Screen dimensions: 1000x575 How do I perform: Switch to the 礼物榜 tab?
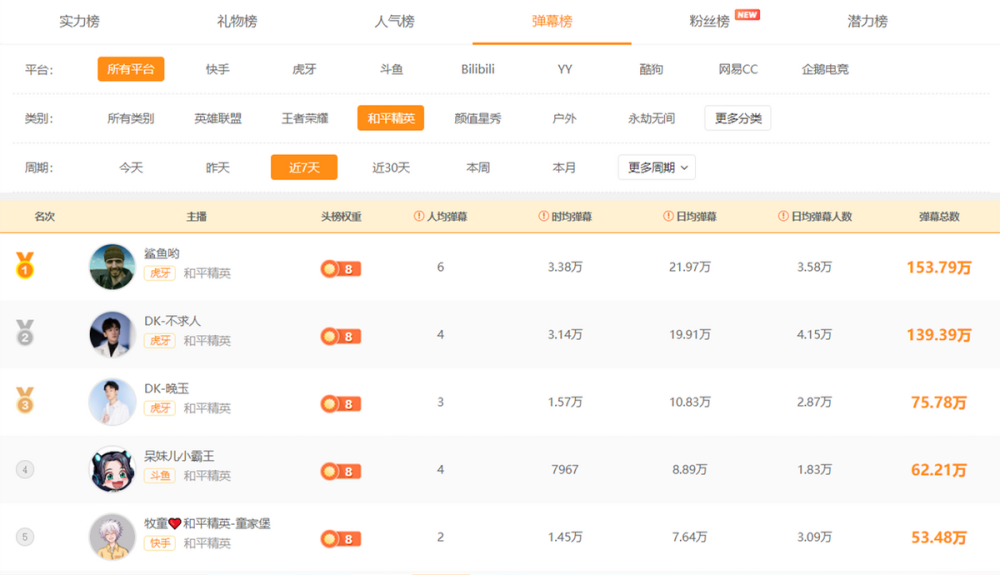[237, 21]
